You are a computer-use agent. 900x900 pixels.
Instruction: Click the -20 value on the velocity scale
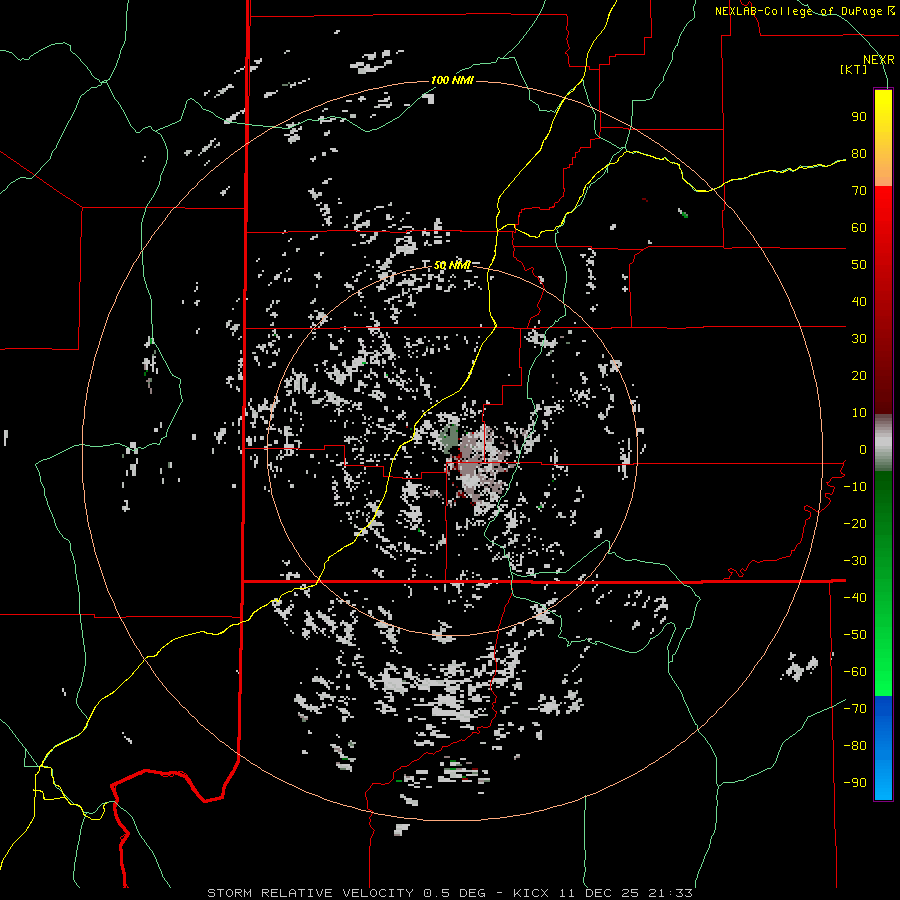tap(855, 524)
